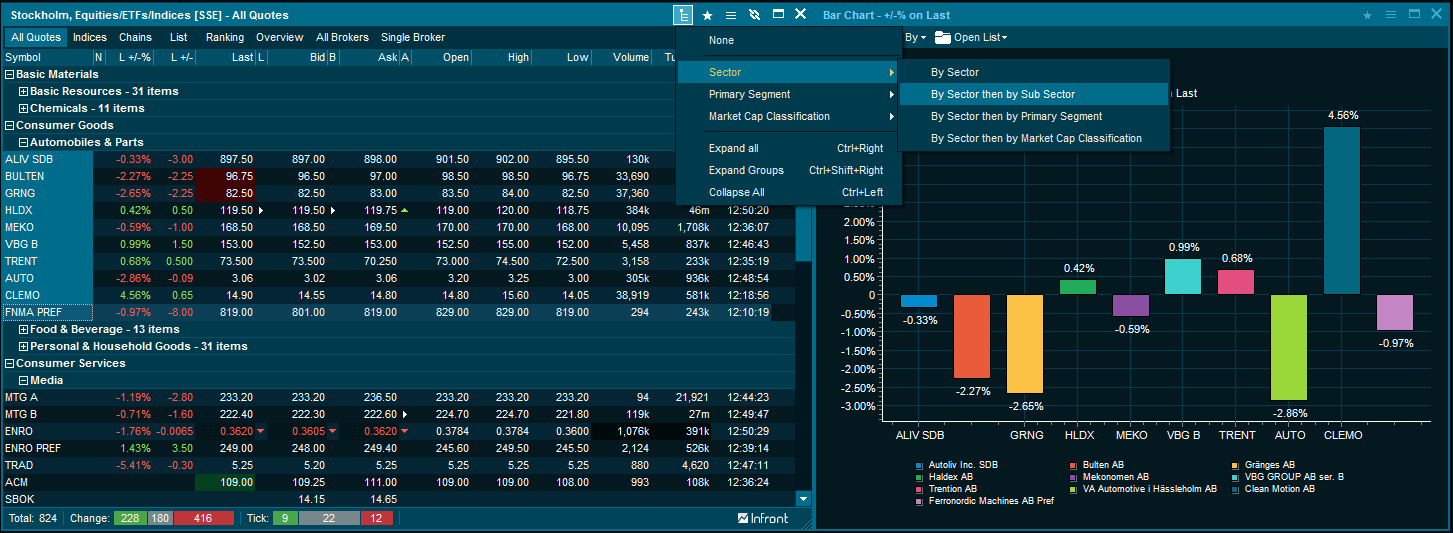This screenshot has height=533, width=1453.
Task: Open the Ranking tab
Action: tap(225, 37)
